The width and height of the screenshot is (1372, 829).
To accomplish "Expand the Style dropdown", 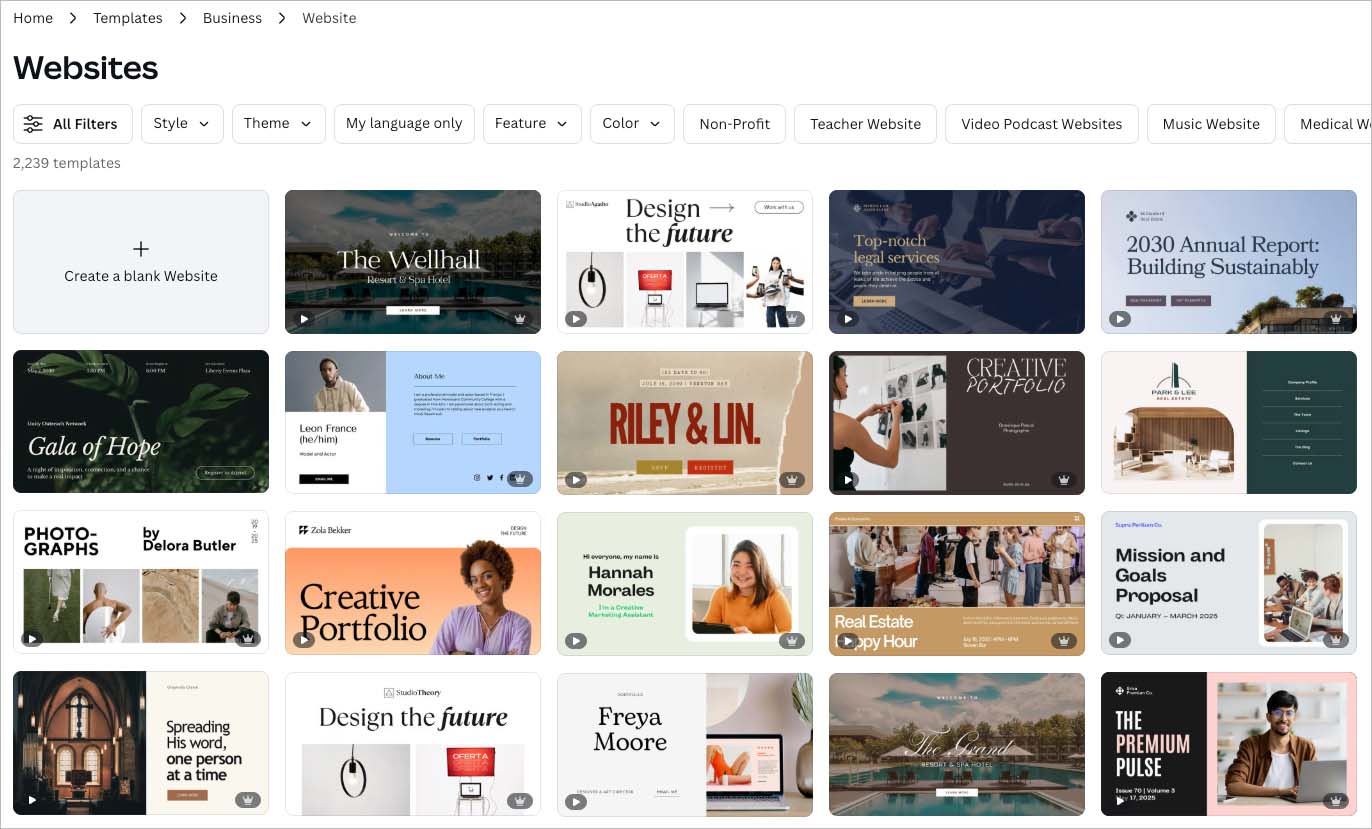I will [182, 124].
